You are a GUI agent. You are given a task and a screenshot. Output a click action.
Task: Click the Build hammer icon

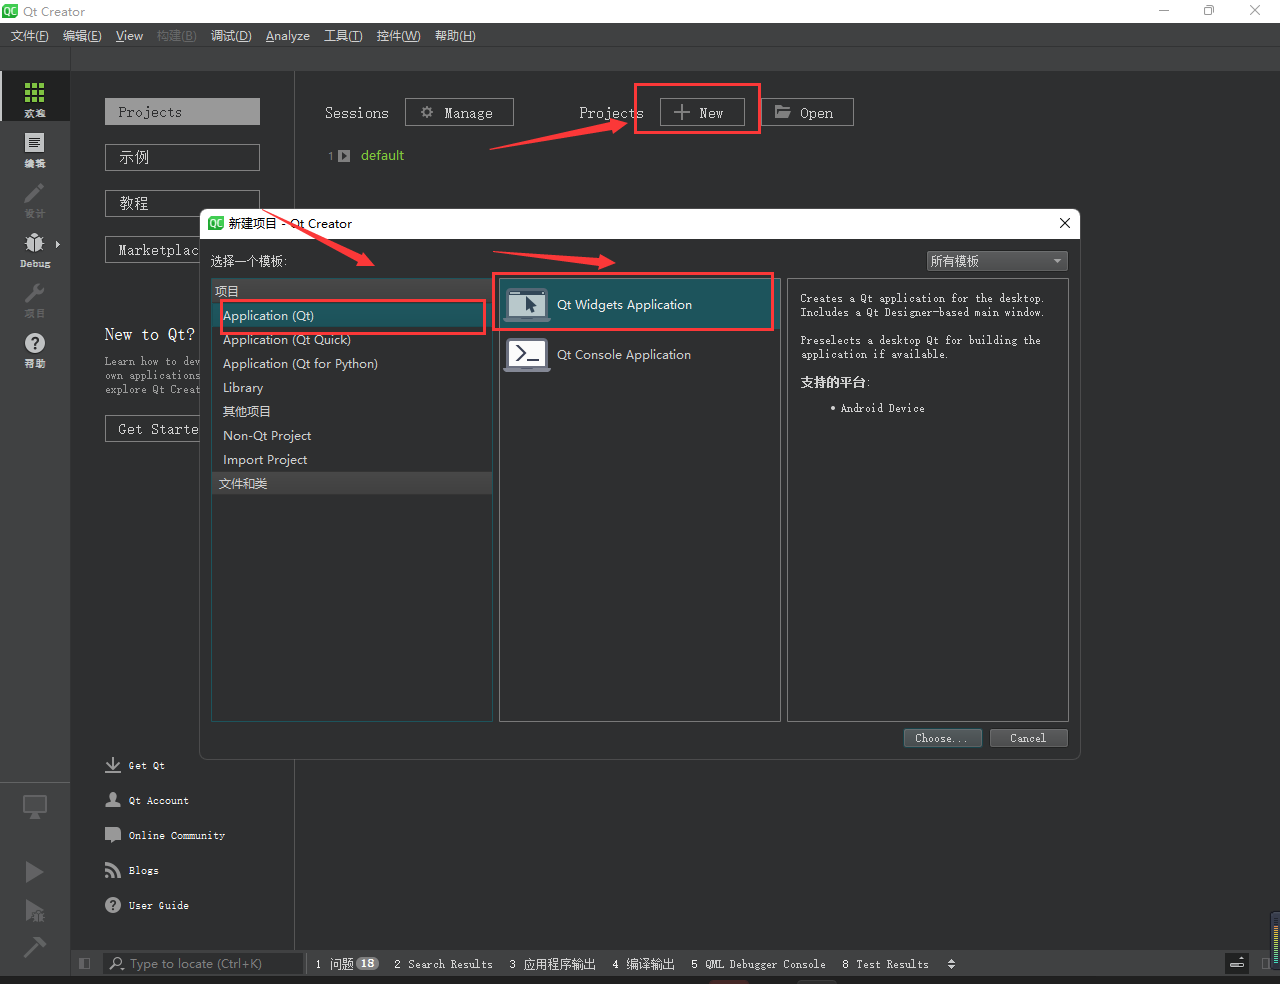[x=35, y=946]
